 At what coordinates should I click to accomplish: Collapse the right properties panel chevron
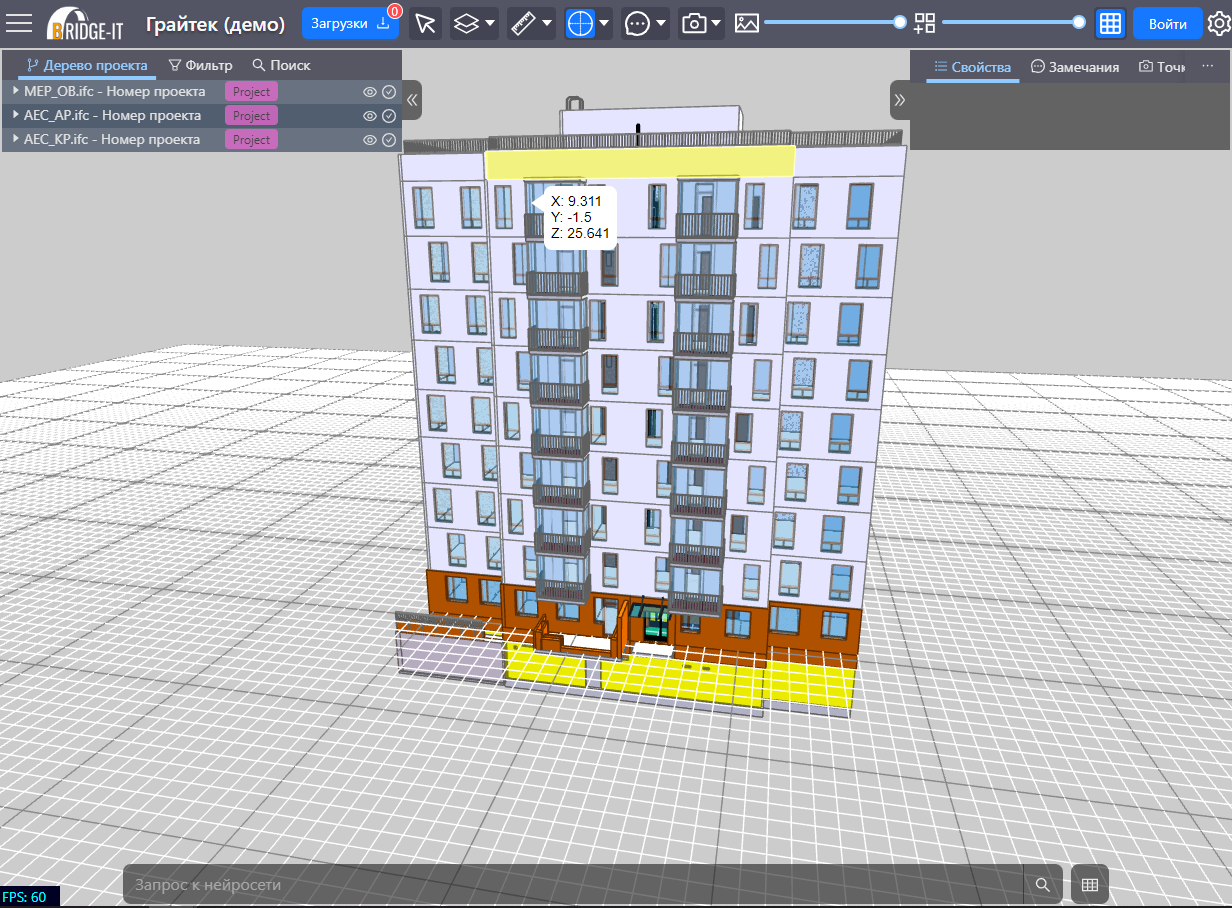click(899, 100)
